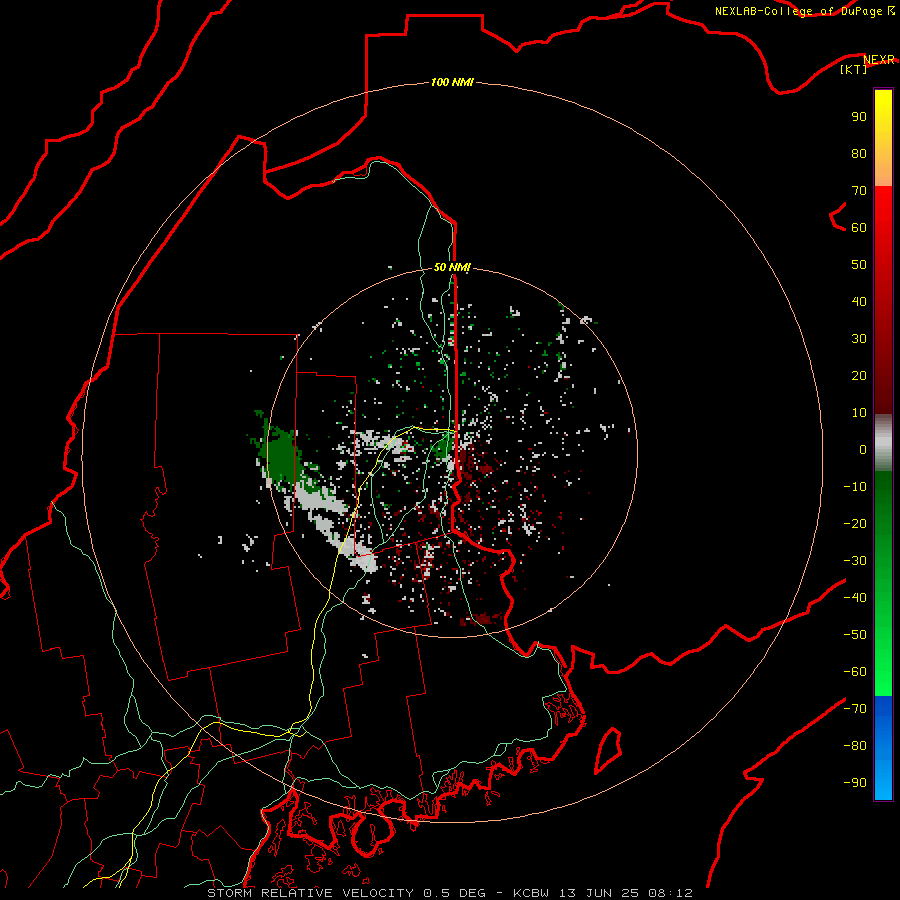The width and height of the screenshot is (900, 900).
Task: Click the -20 value on velocity scale
Action: point(855,523)
